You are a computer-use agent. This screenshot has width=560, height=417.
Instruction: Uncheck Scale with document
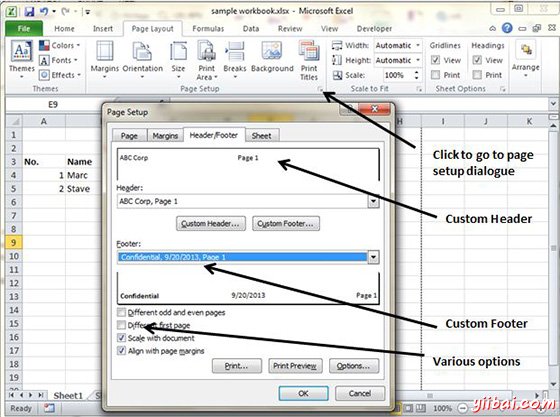click(121, 338)
